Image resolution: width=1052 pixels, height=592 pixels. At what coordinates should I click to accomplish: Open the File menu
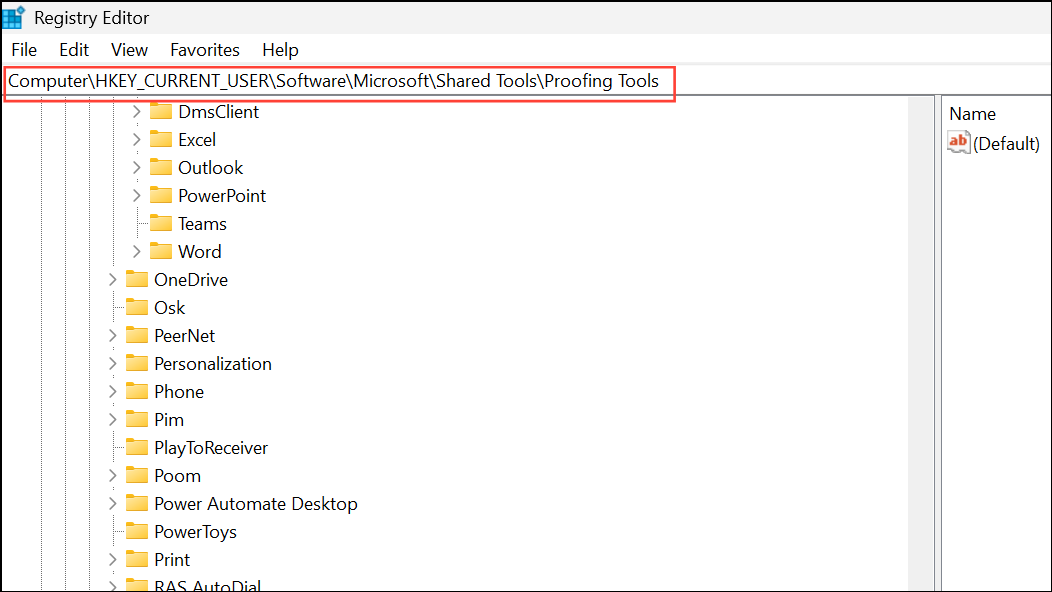click(24, 50)
